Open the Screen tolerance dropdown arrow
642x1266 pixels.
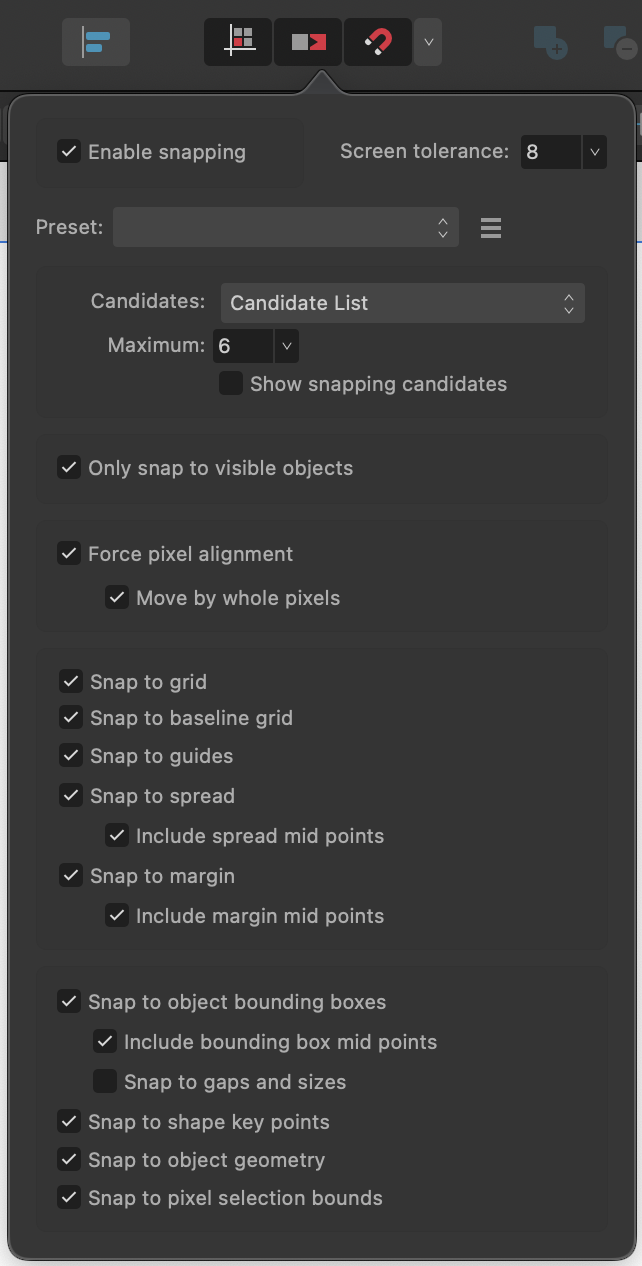[595, 152]
